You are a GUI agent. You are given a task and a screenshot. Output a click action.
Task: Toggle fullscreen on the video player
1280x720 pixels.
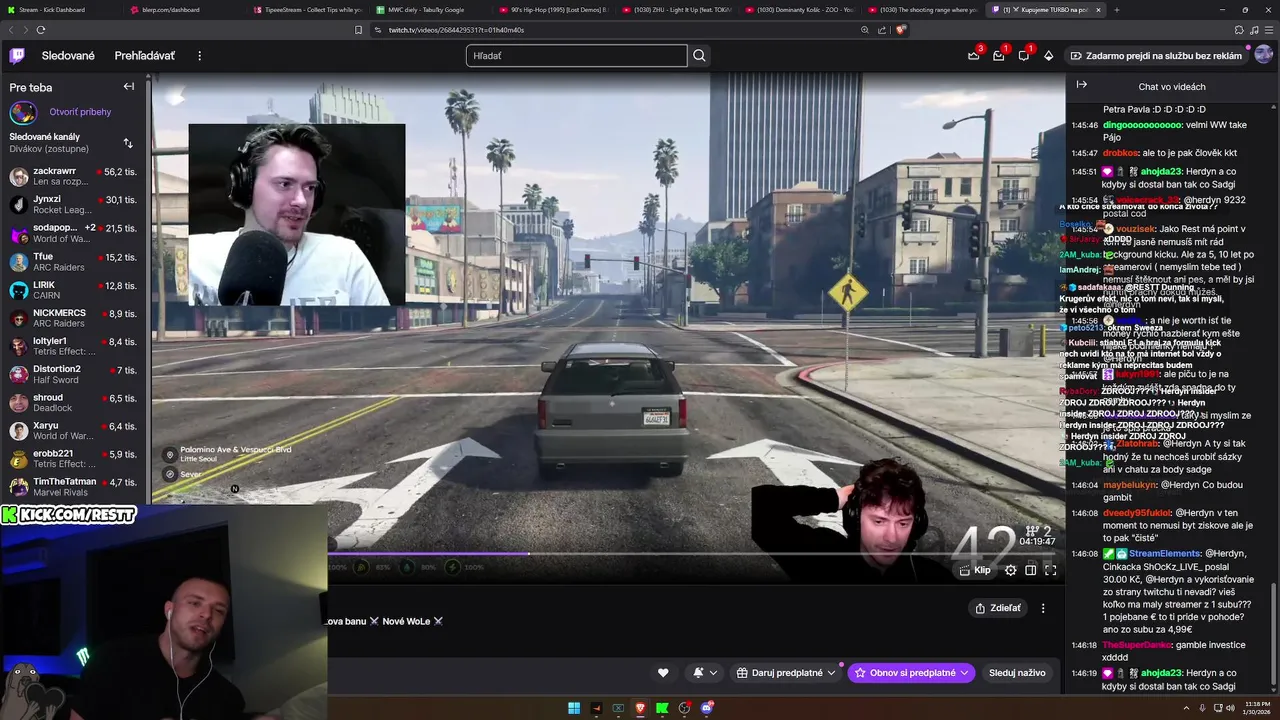pyautogui.click(x=1050, y=570)
